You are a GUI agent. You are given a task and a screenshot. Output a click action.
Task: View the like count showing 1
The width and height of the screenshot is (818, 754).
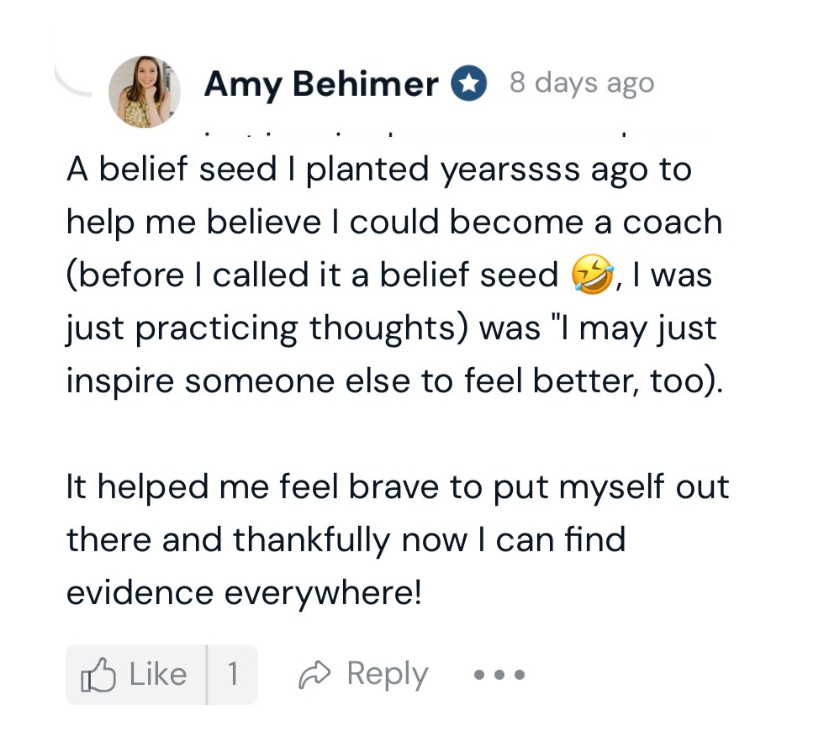(x=232, y=675)
